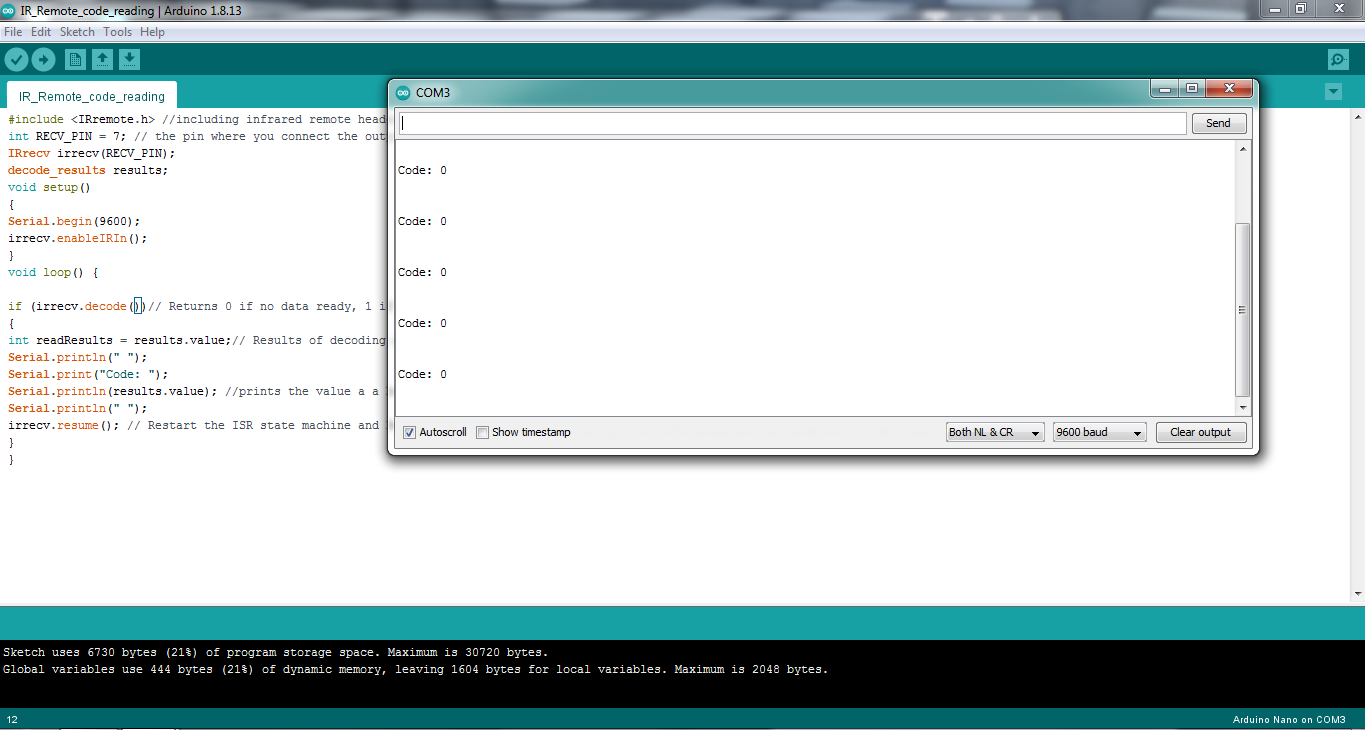This screenshot has width=1365, height=730.
Task: Toggle the Autoscroll checkbox
Action: tap(409, 433)
